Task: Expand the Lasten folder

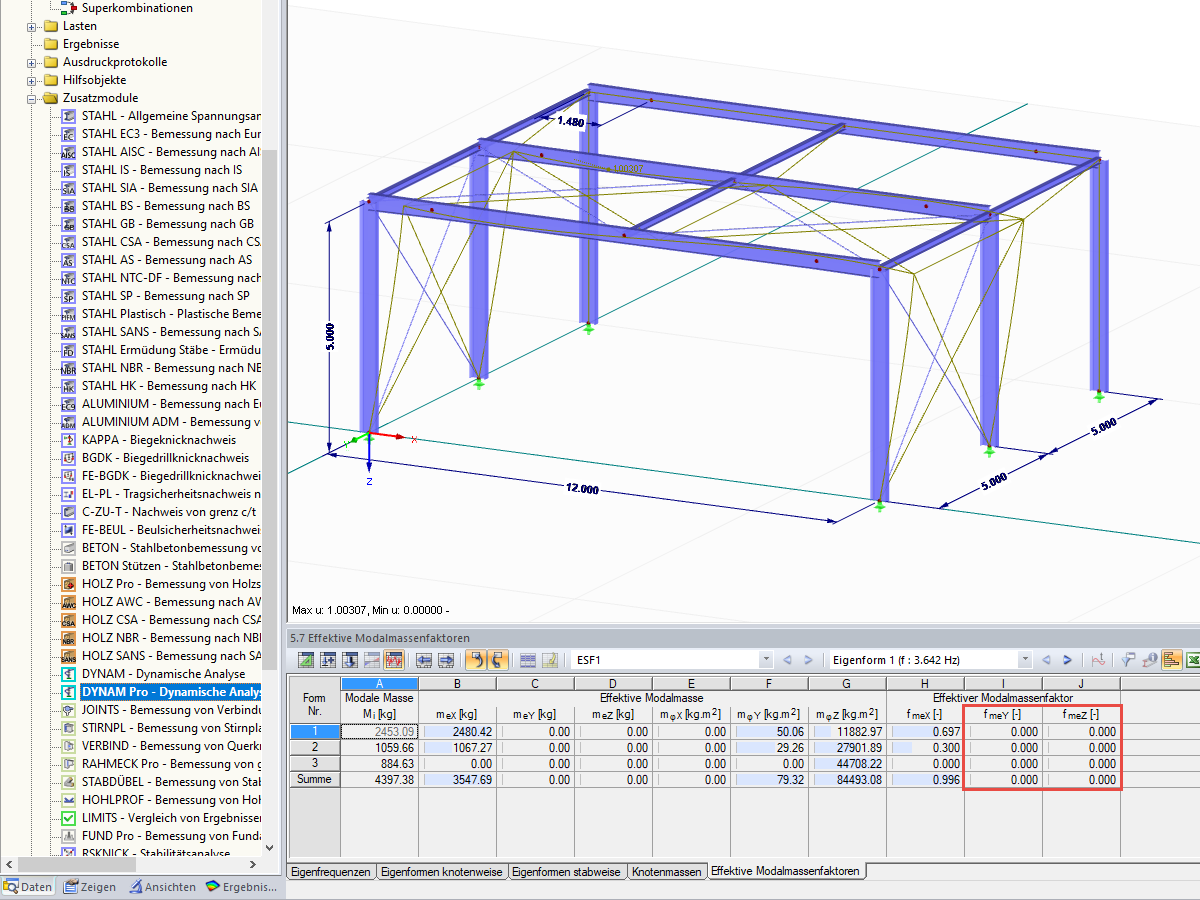Action: click(32, 26)
